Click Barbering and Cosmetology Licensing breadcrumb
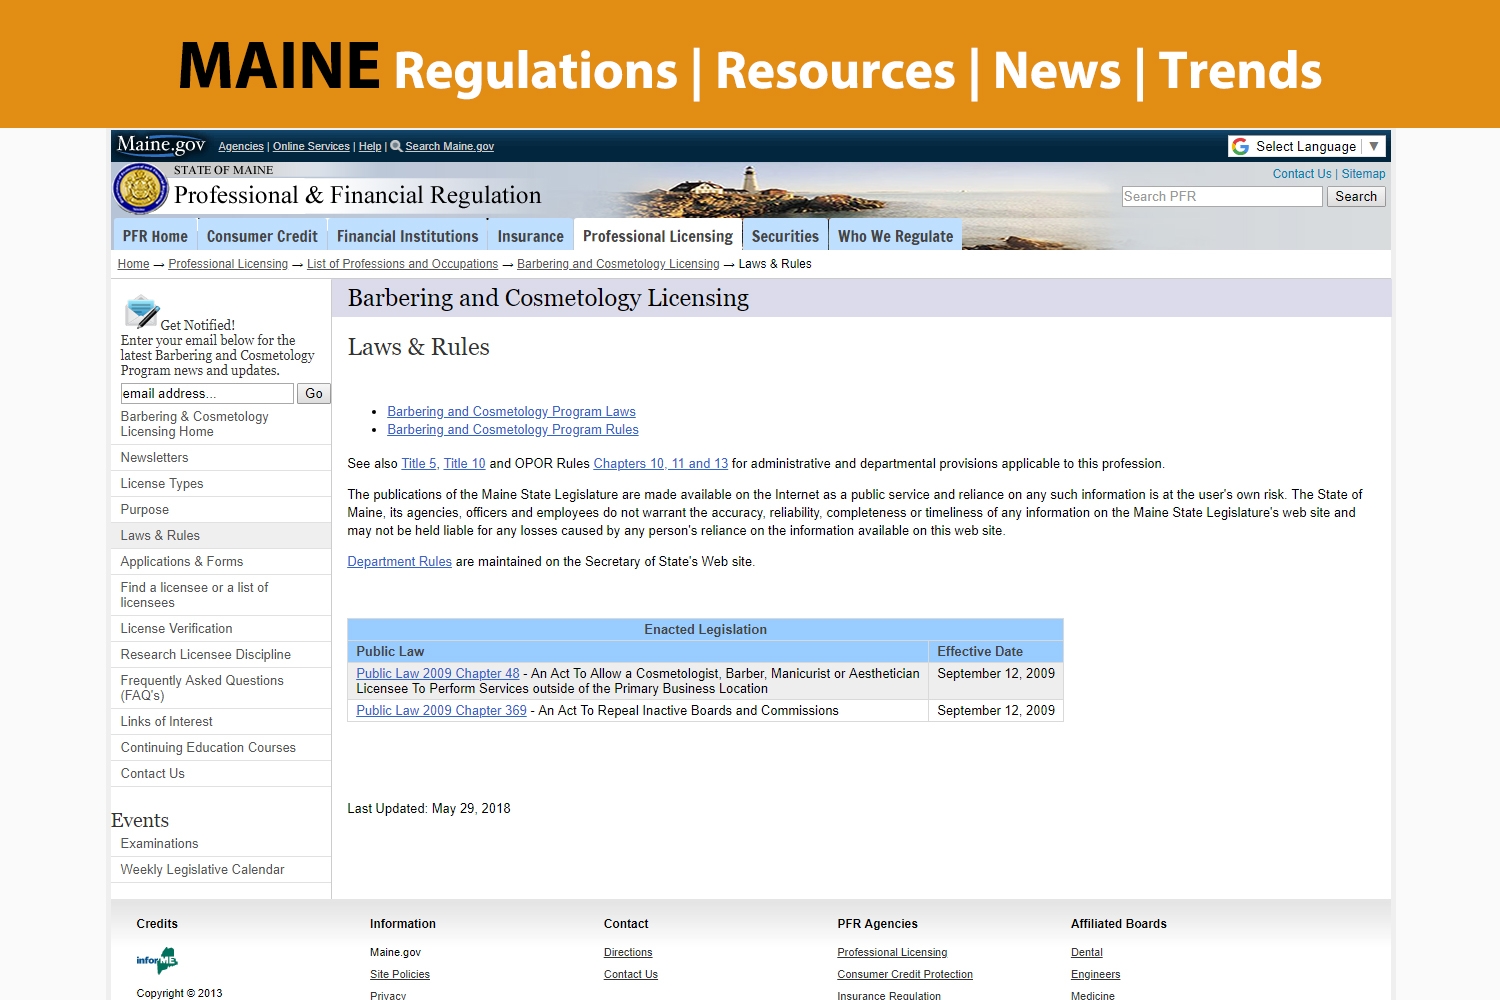The width and height of the screenshot is (1500, 1000). click(x=618, y=264)
